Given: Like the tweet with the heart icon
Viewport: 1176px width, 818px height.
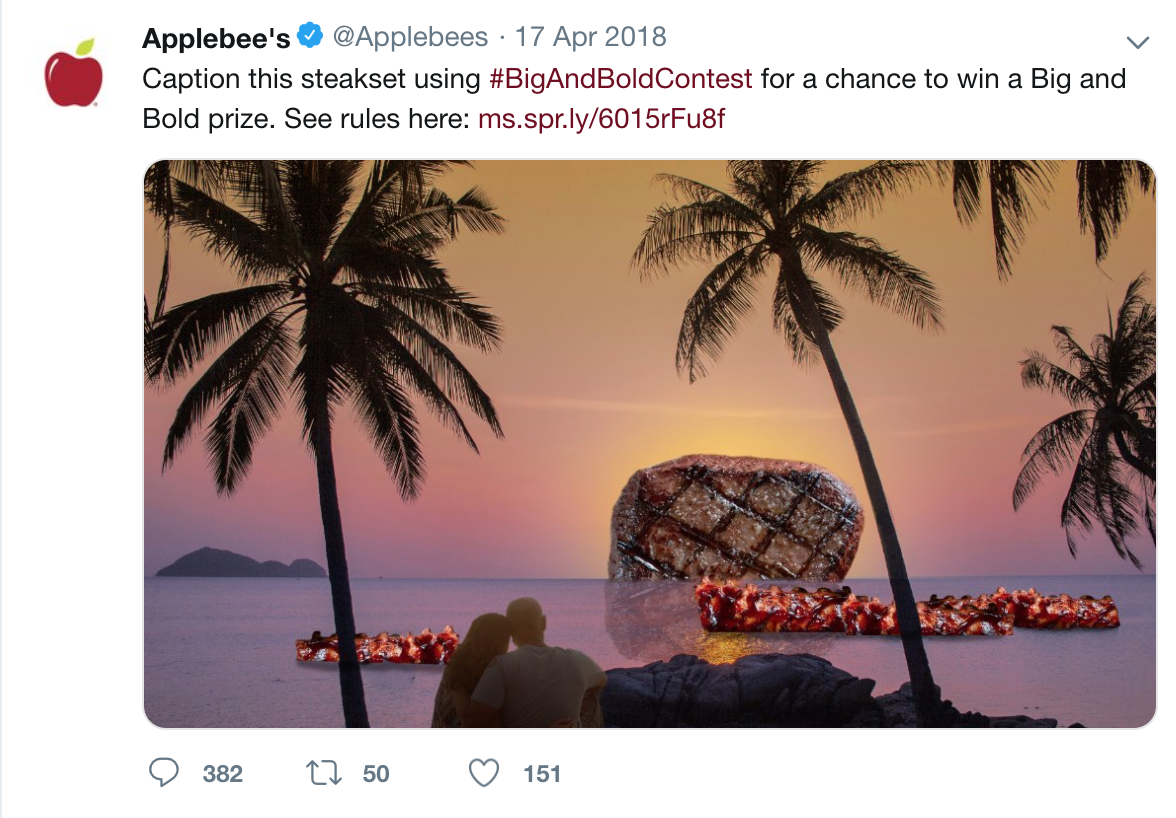Looking at the screenshot, I should 484,773.
